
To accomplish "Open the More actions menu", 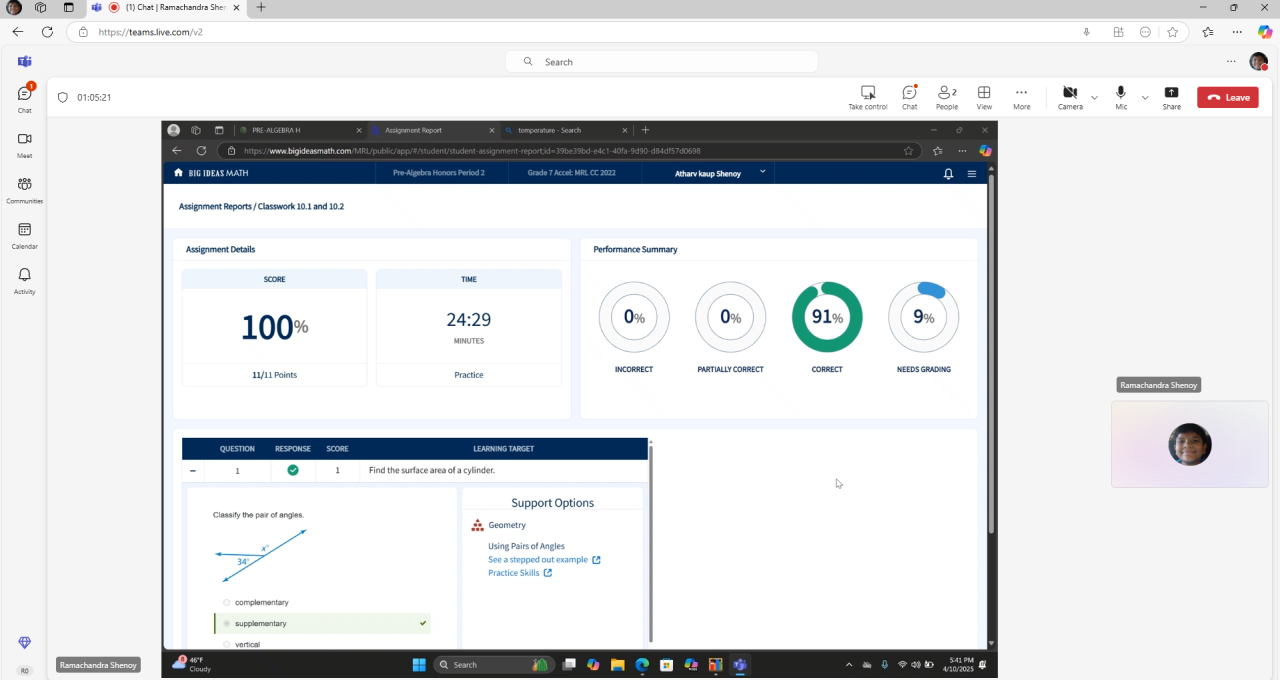I will 1021,97.
